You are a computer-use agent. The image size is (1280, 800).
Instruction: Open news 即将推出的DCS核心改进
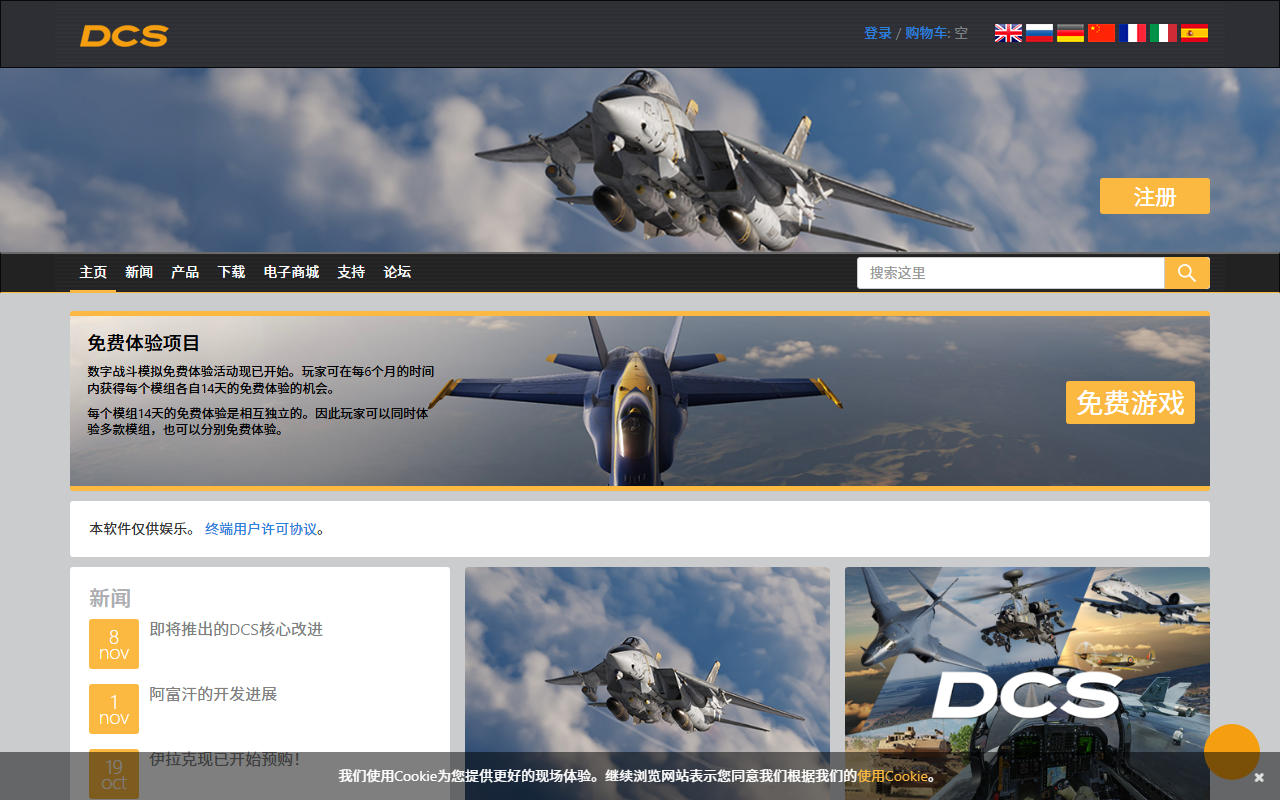[236, 629]
